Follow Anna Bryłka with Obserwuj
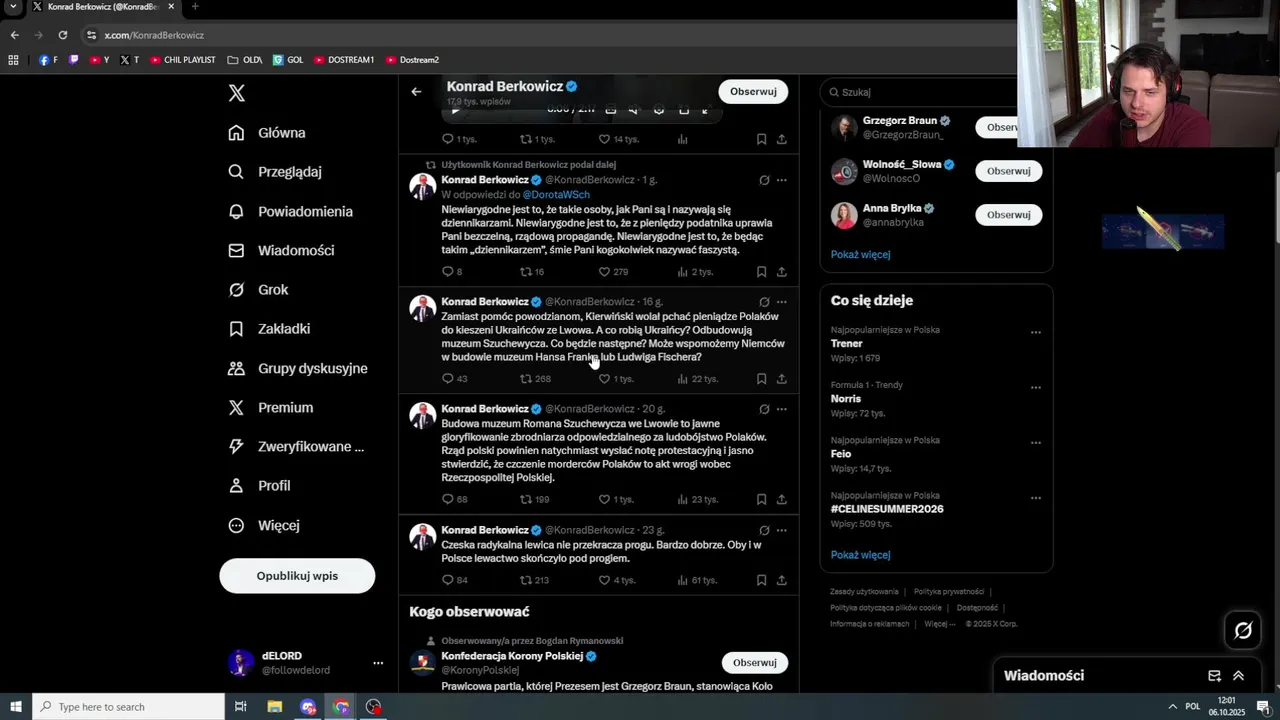The width and height of the screenshot is (1280, 720). (x=1008, y=215)
